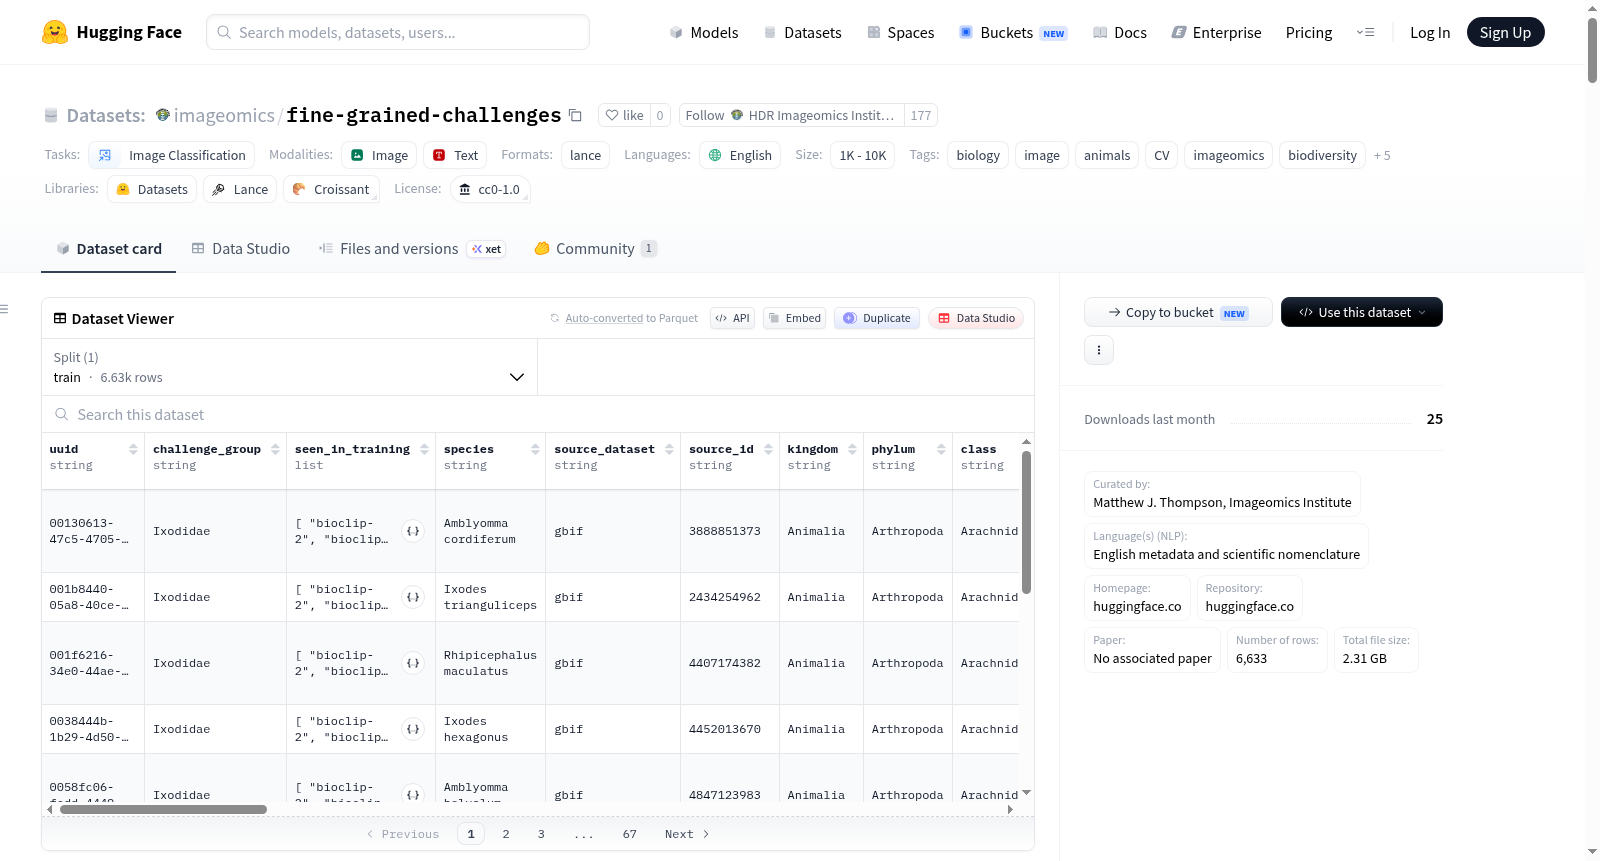Click the imageomics organization avatar icon
The width and height of the screenshot is (1600, 861).
pyautogui.click(x=163, y=115)
